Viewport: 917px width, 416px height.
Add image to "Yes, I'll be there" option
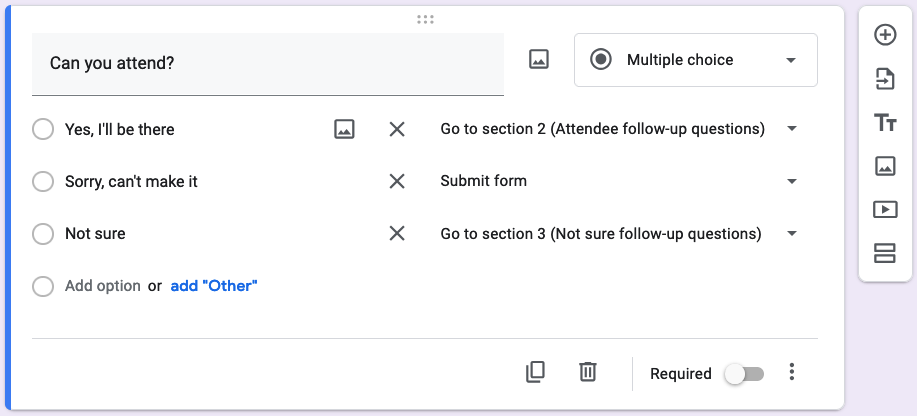pyautogui.click(x=344, y=129)
